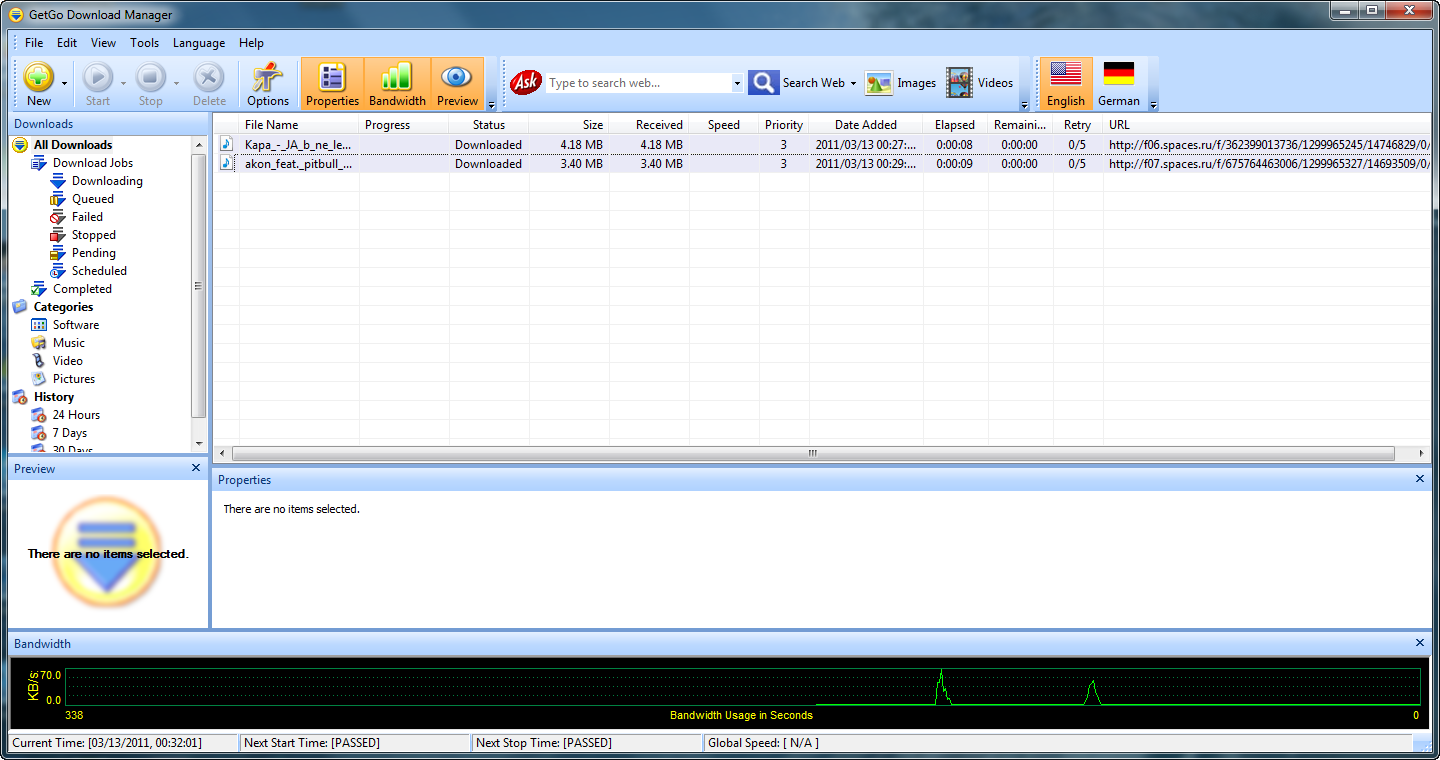Image resolution: width=1440 pixels, height=760 pixels.
Task: Click the Ask search logo icon
Action: 526,83
